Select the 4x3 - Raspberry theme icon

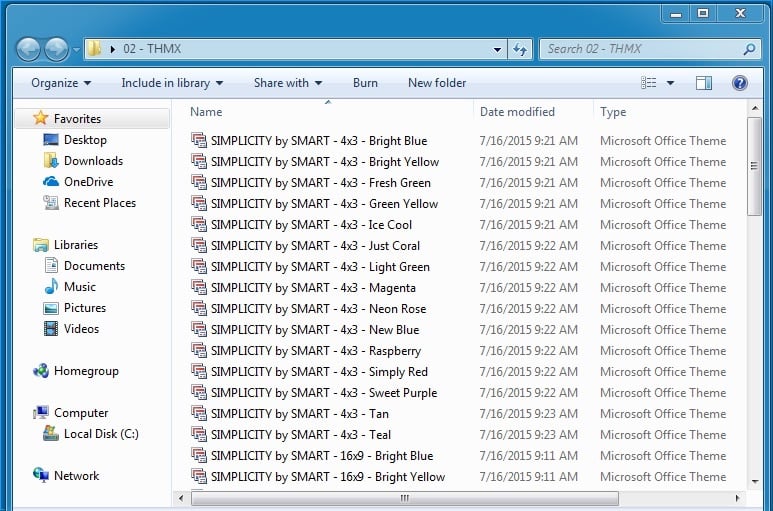click(x=199, y=350)
